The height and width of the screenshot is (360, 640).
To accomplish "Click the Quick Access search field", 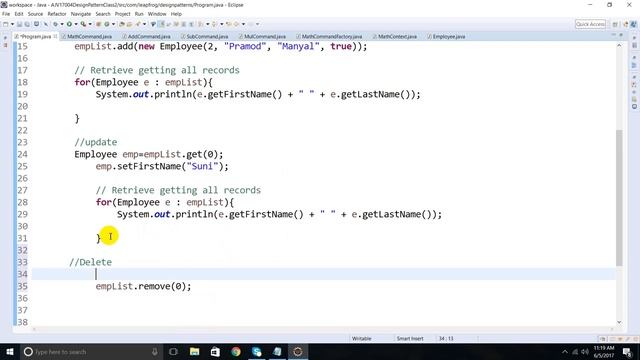I will tap(590, 24).
